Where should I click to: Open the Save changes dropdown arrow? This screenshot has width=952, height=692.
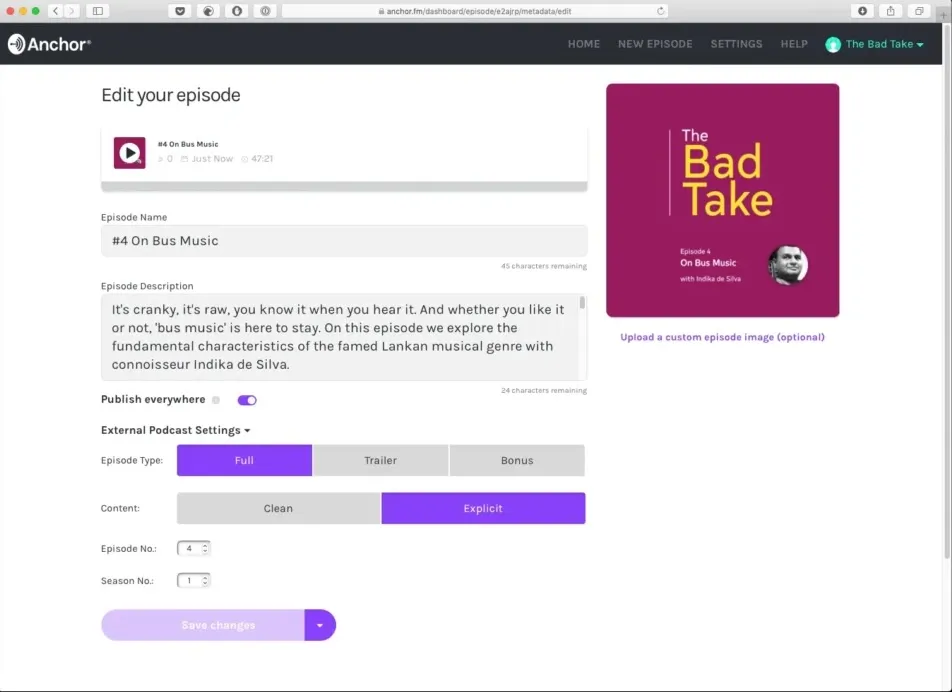pyautogui.click(x=320, y=625)
